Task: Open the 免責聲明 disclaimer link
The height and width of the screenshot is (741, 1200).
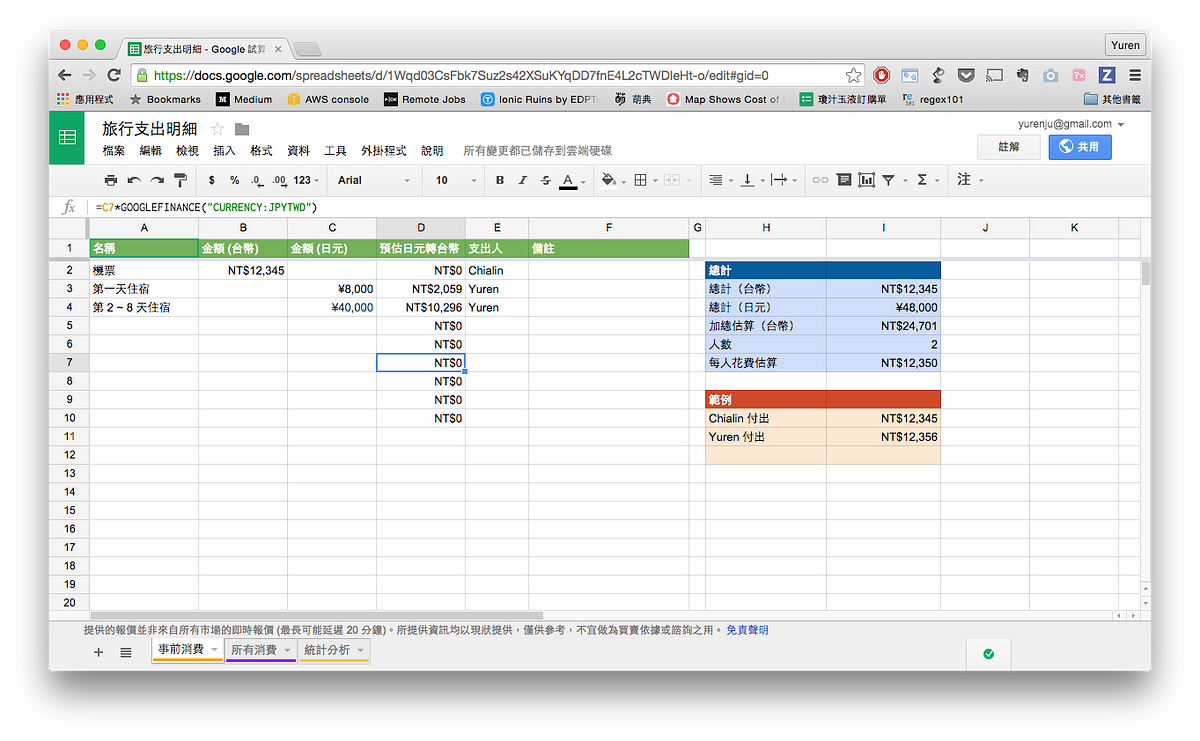Action: pyautogui.click(x=747, y=630)
